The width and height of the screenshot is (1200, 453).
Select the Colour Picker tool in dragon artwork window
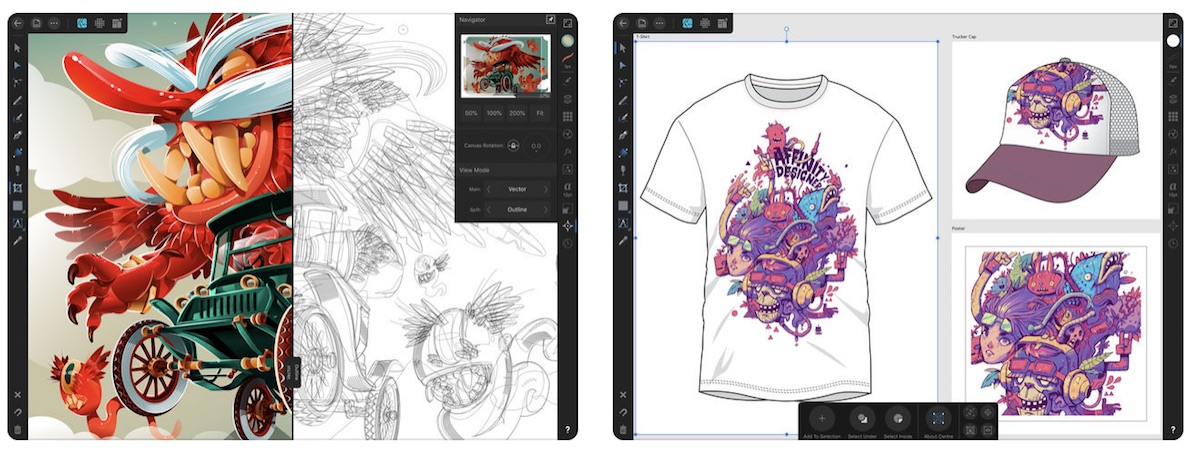(17, 240)
